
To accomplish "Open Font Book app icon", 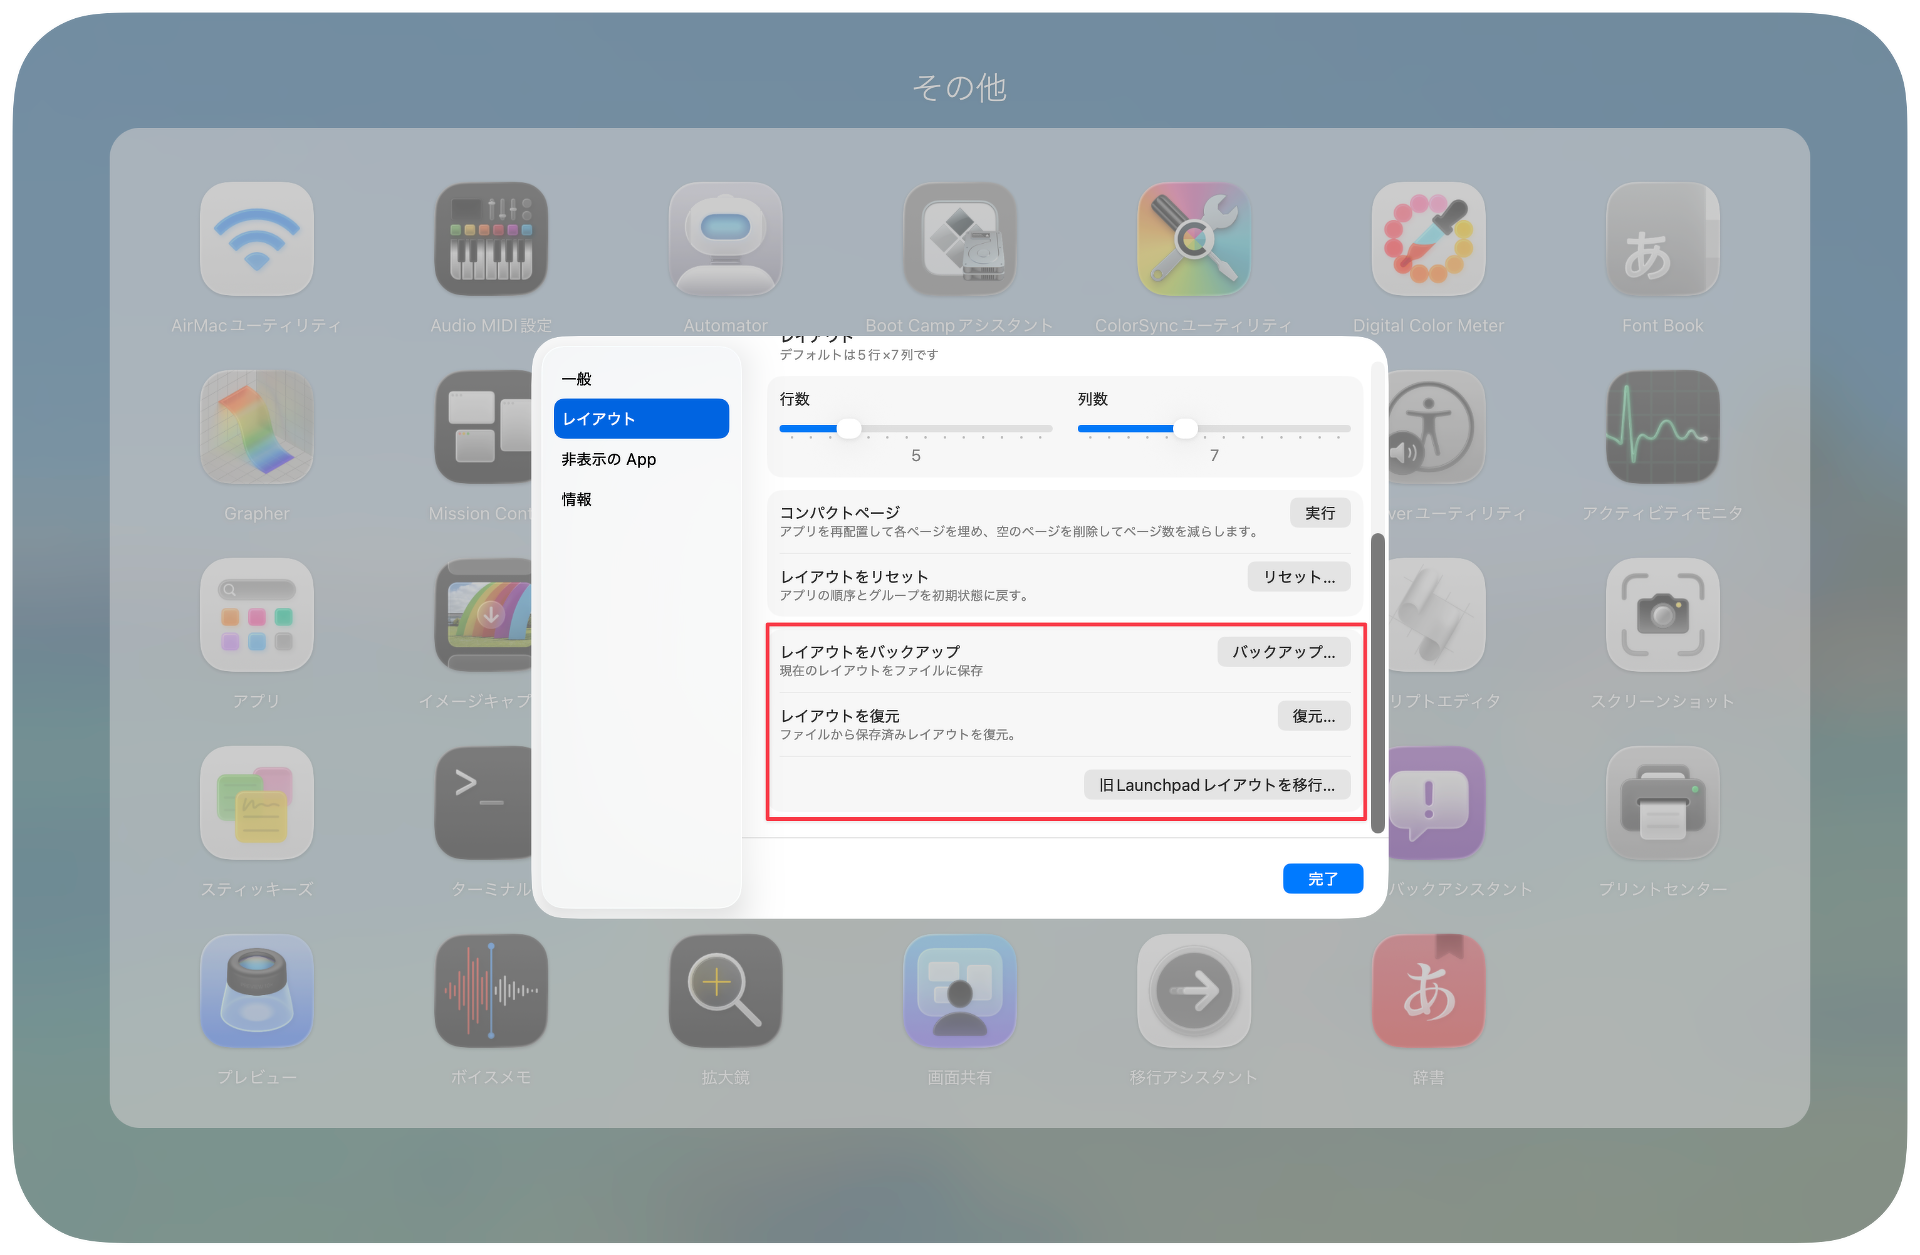I will [1662, 240].
